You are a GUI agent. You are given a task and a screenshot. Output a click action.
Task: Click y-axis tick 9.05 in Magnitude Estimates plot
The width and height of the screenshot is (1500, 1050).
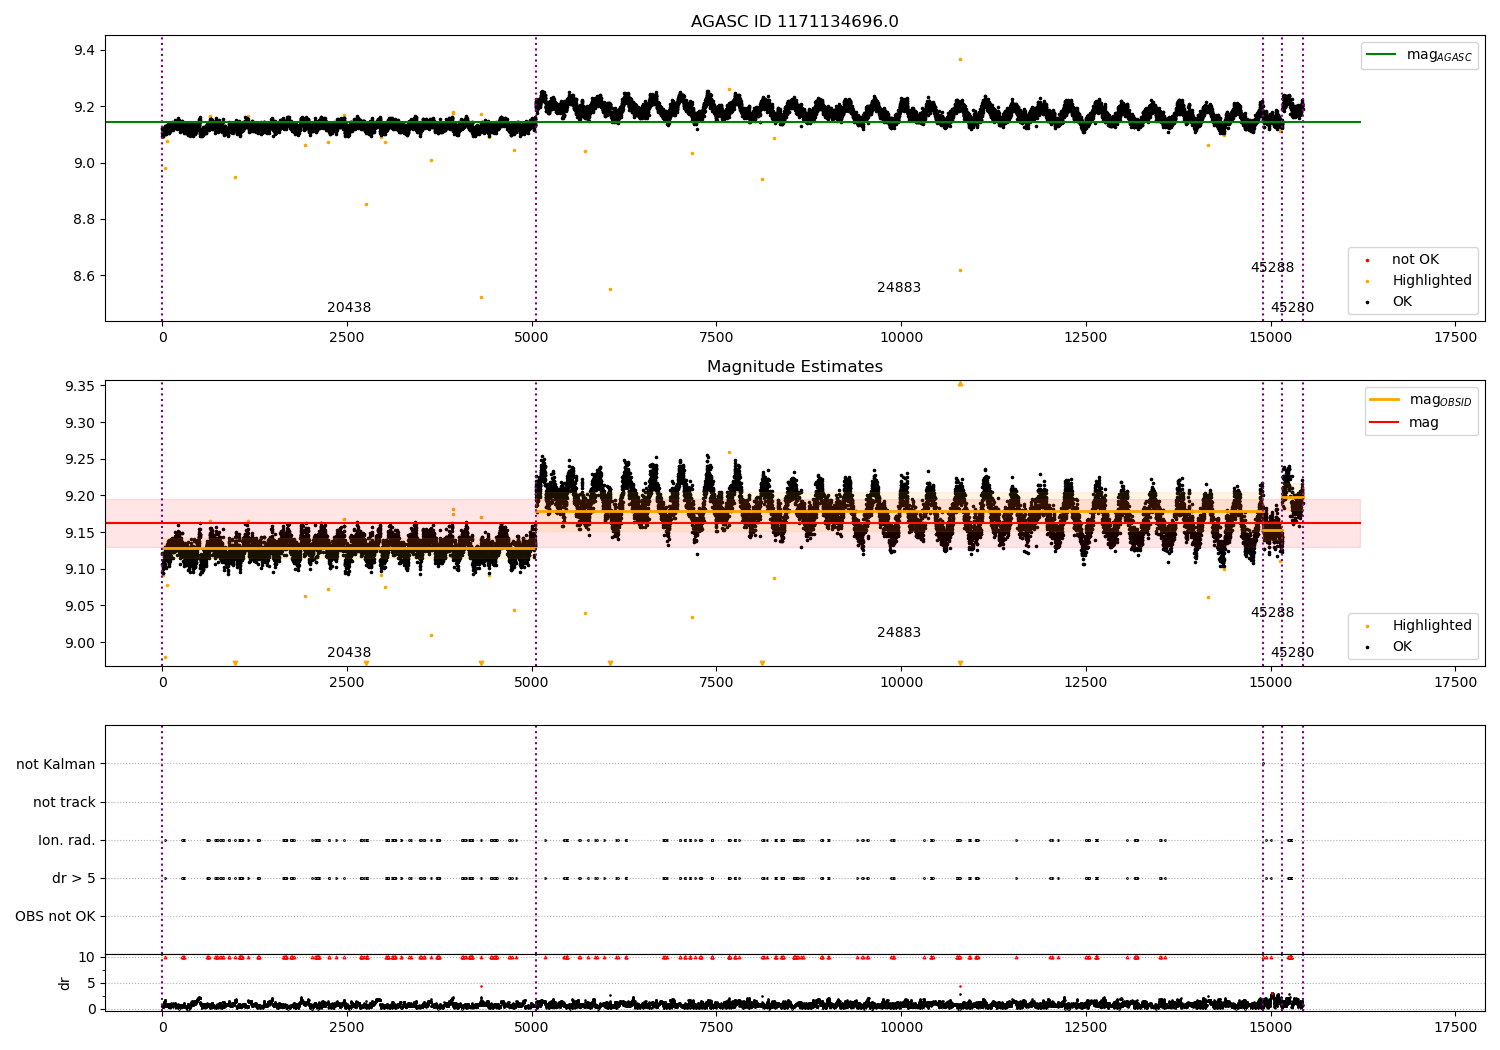pyautogui.click(x=79, y=607)
